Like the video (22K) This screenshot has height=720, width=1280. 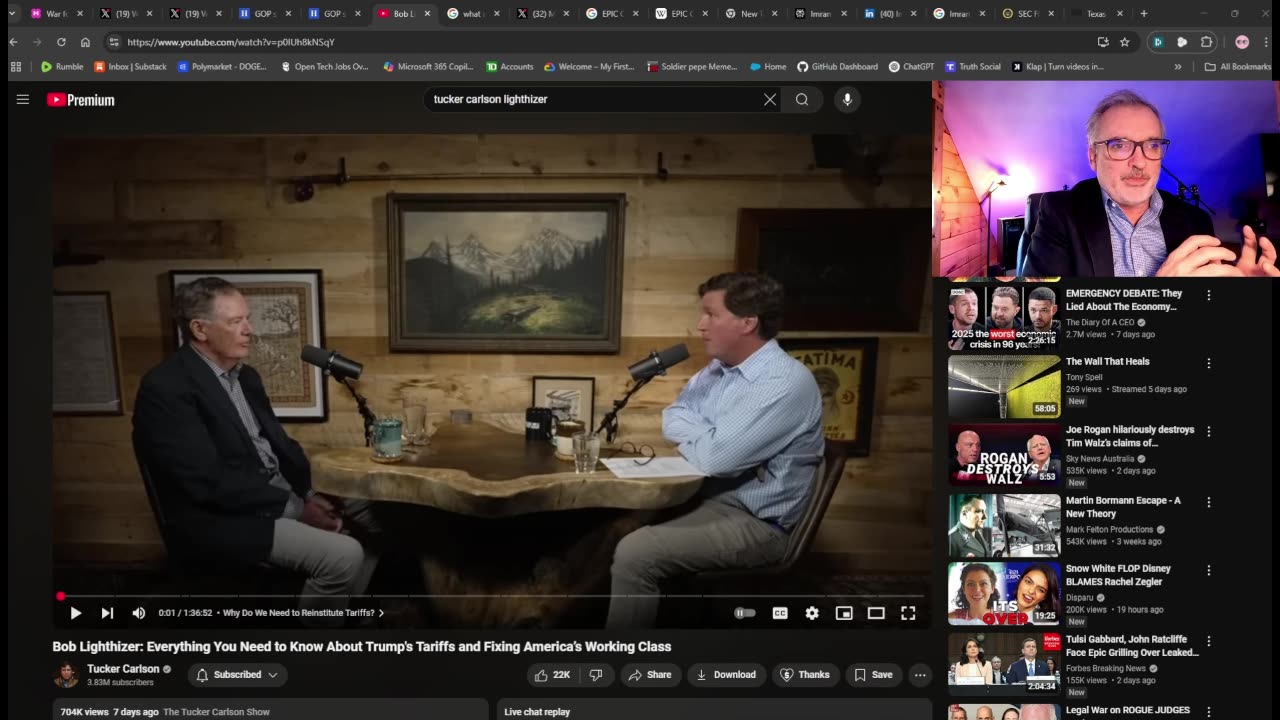pyautogui.click(x=552, y=675)
